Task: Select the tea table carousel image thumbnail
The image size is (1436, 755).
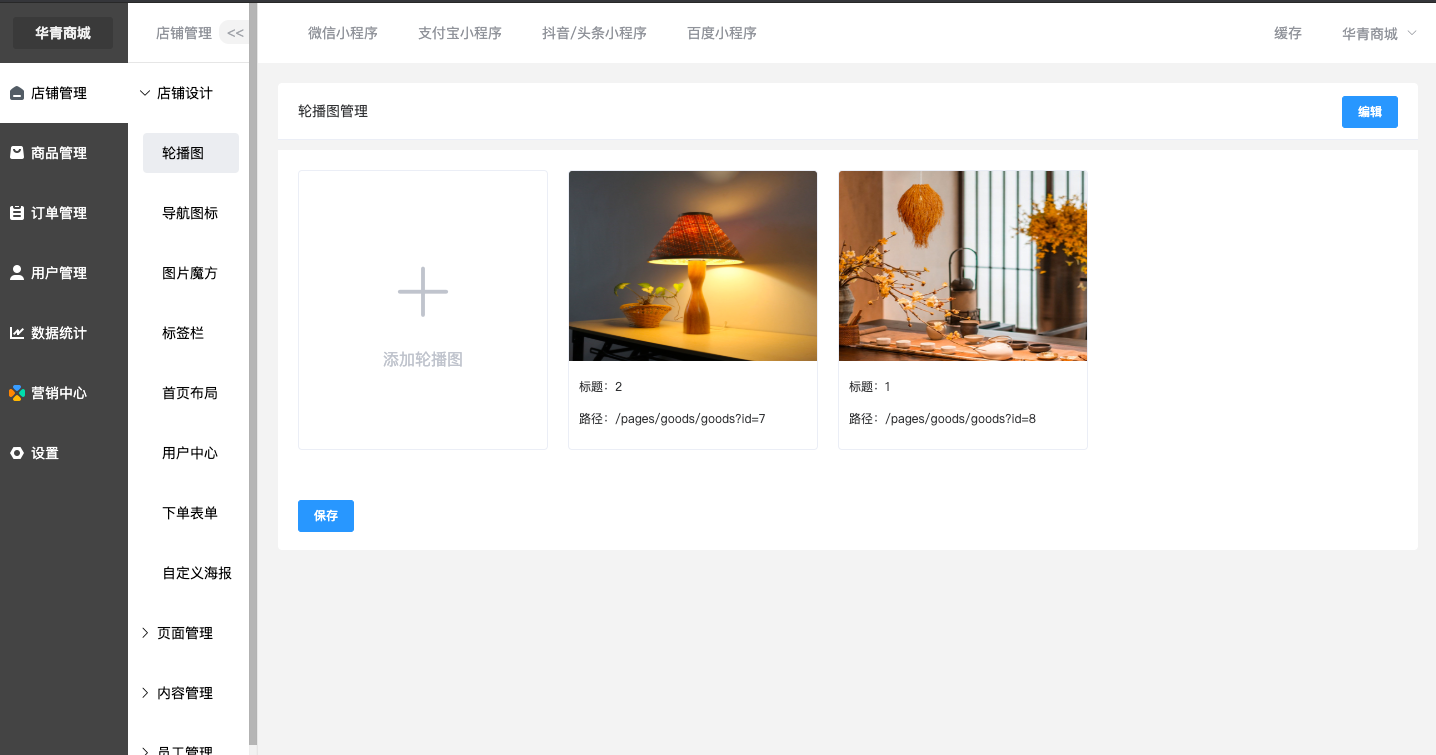Action: [963, 266]
